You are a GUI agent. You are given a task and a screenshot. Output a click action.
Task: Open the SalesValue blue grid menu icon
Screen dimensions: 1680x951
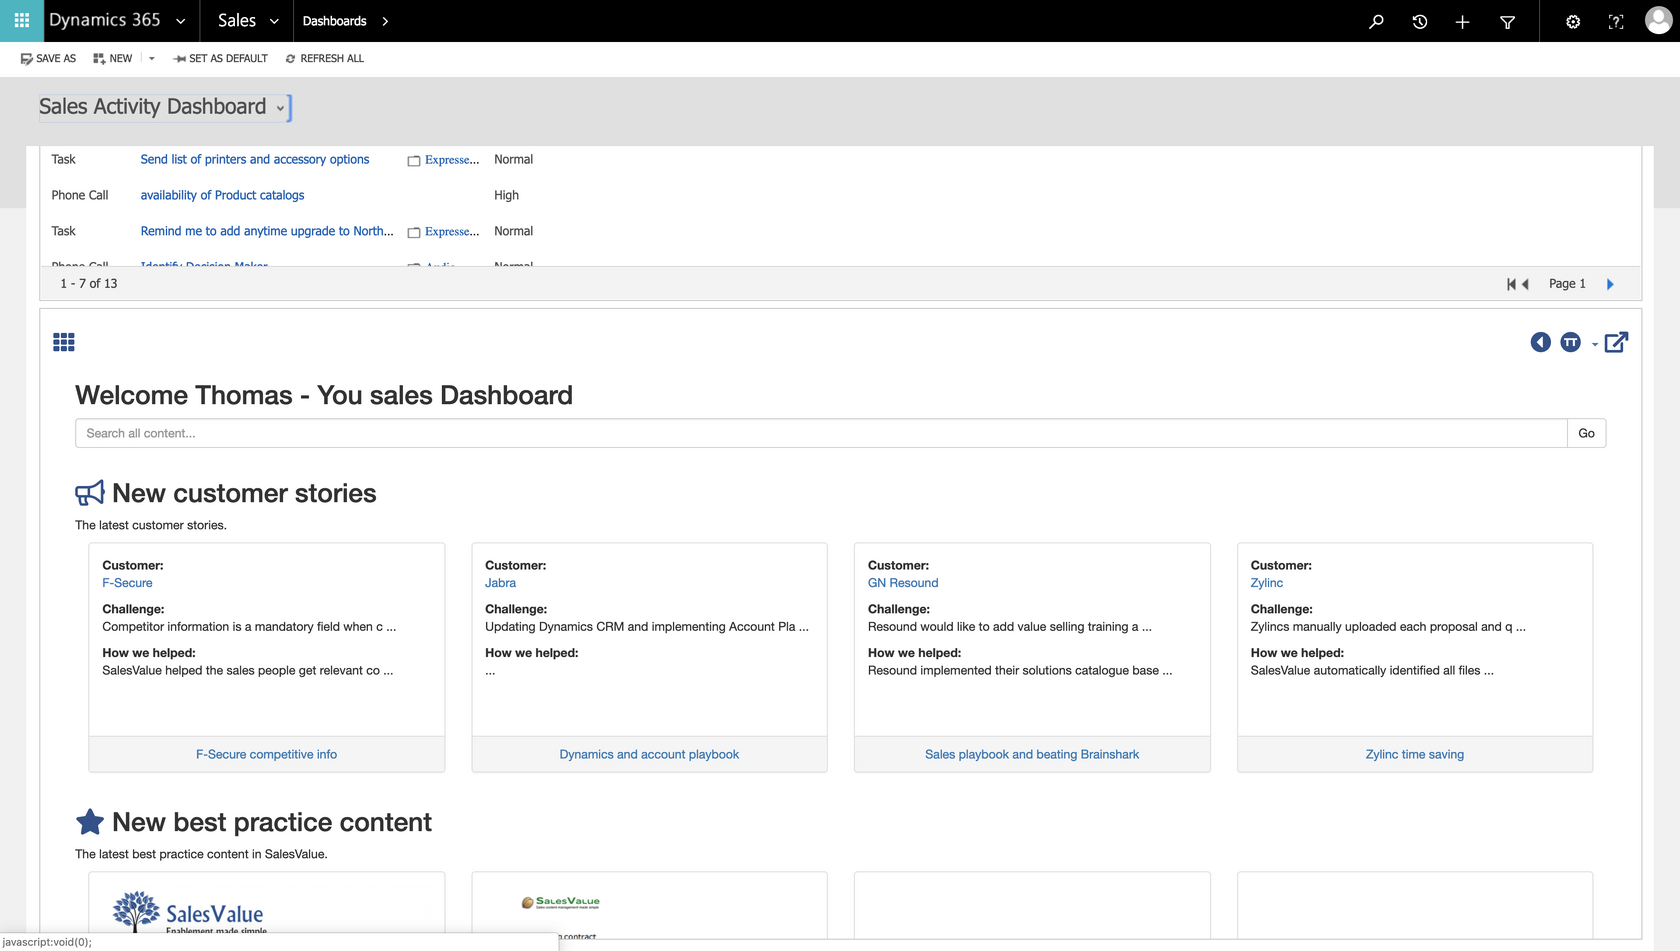[x=64, y=343]
